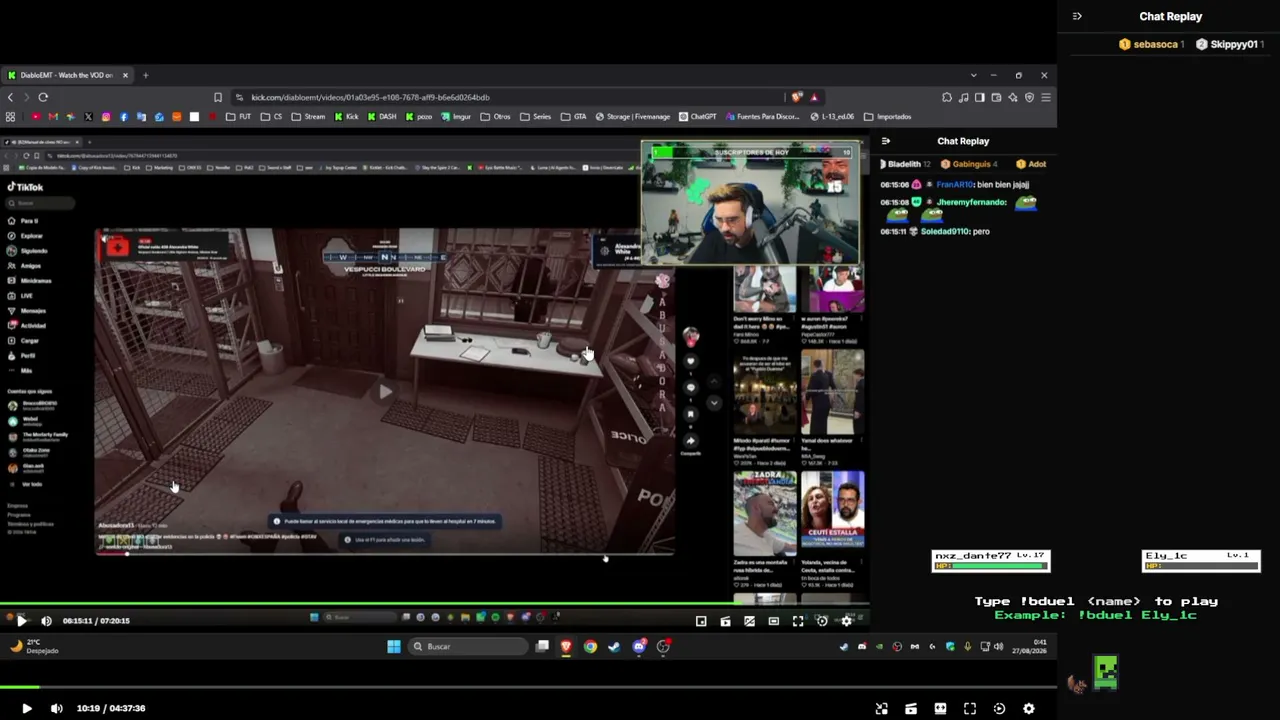Seek on the inner Kick VOD progress bar
Image resolution: width=1280 pixels, height=720 pixels.
(434, 604)
